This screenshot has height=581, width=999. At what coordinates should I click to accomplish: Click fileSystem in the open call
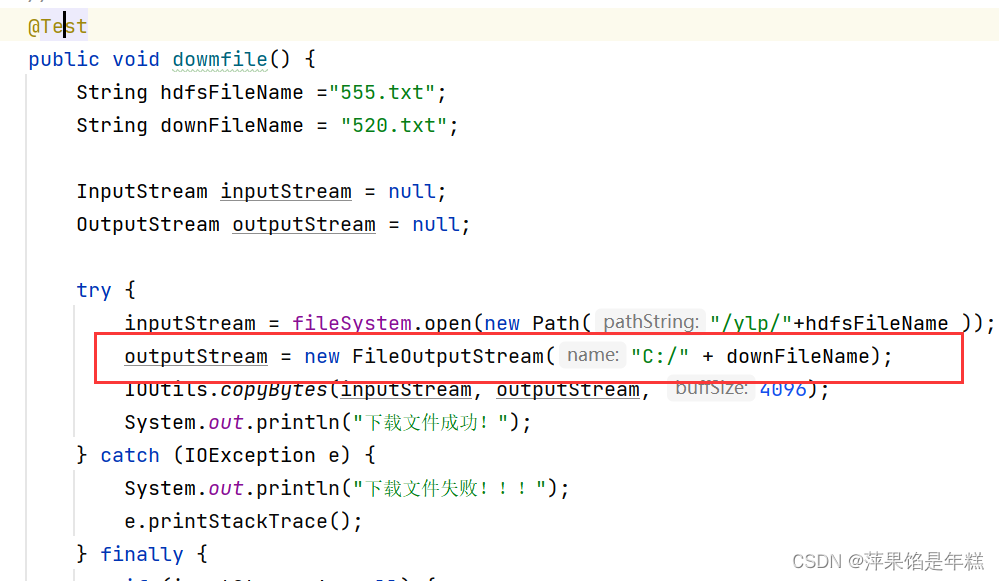point(352,324)
